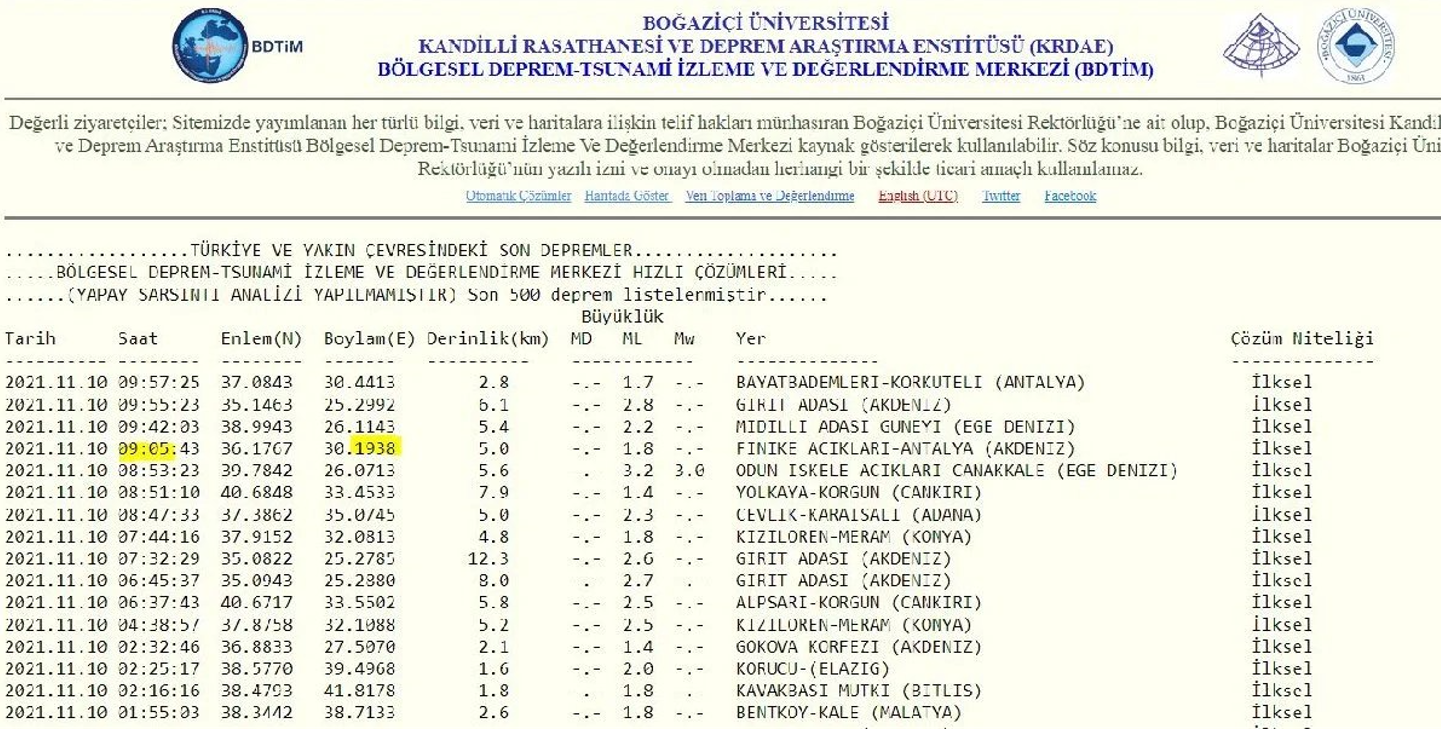Click the Enlem(N) column header
This screenshot has width=1441, height=732.
click(261, 339)
